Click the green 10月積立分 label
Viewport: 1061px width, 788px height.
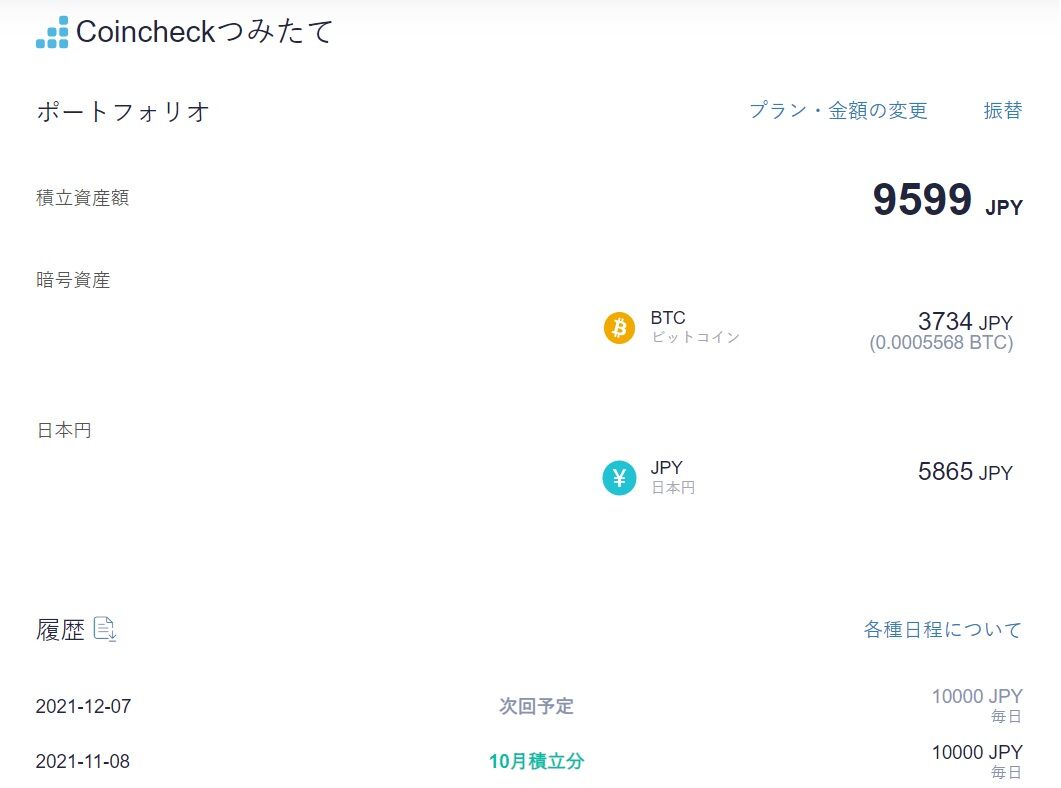(536, 762)
